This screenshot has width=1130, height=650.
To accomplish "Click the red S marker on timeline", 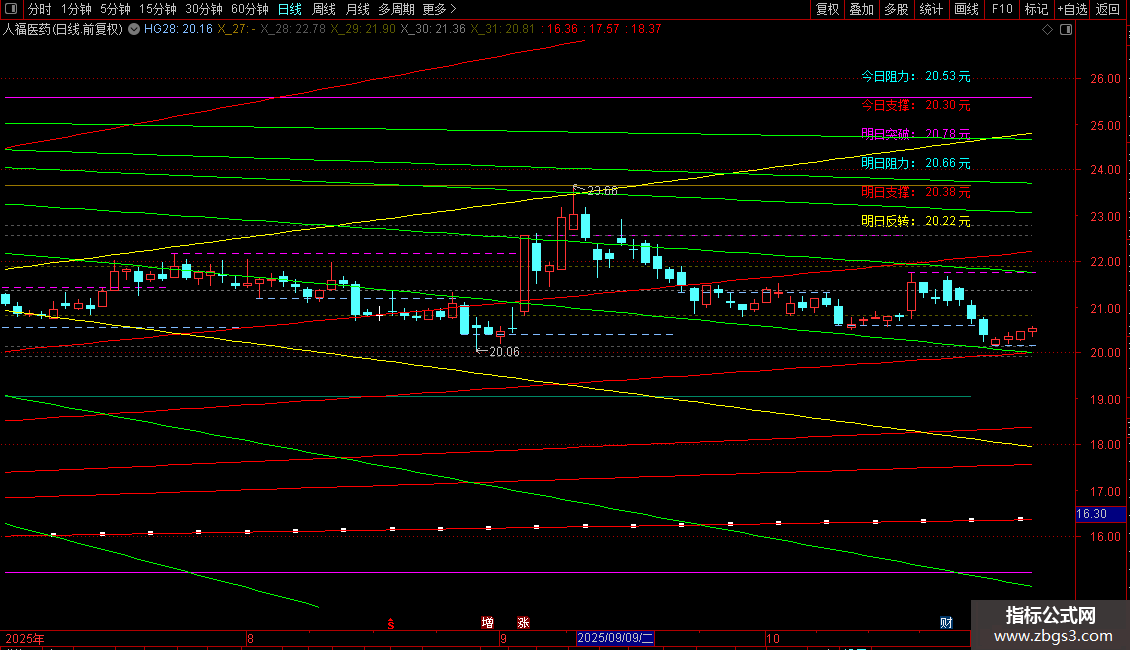I will coord(391,624).
